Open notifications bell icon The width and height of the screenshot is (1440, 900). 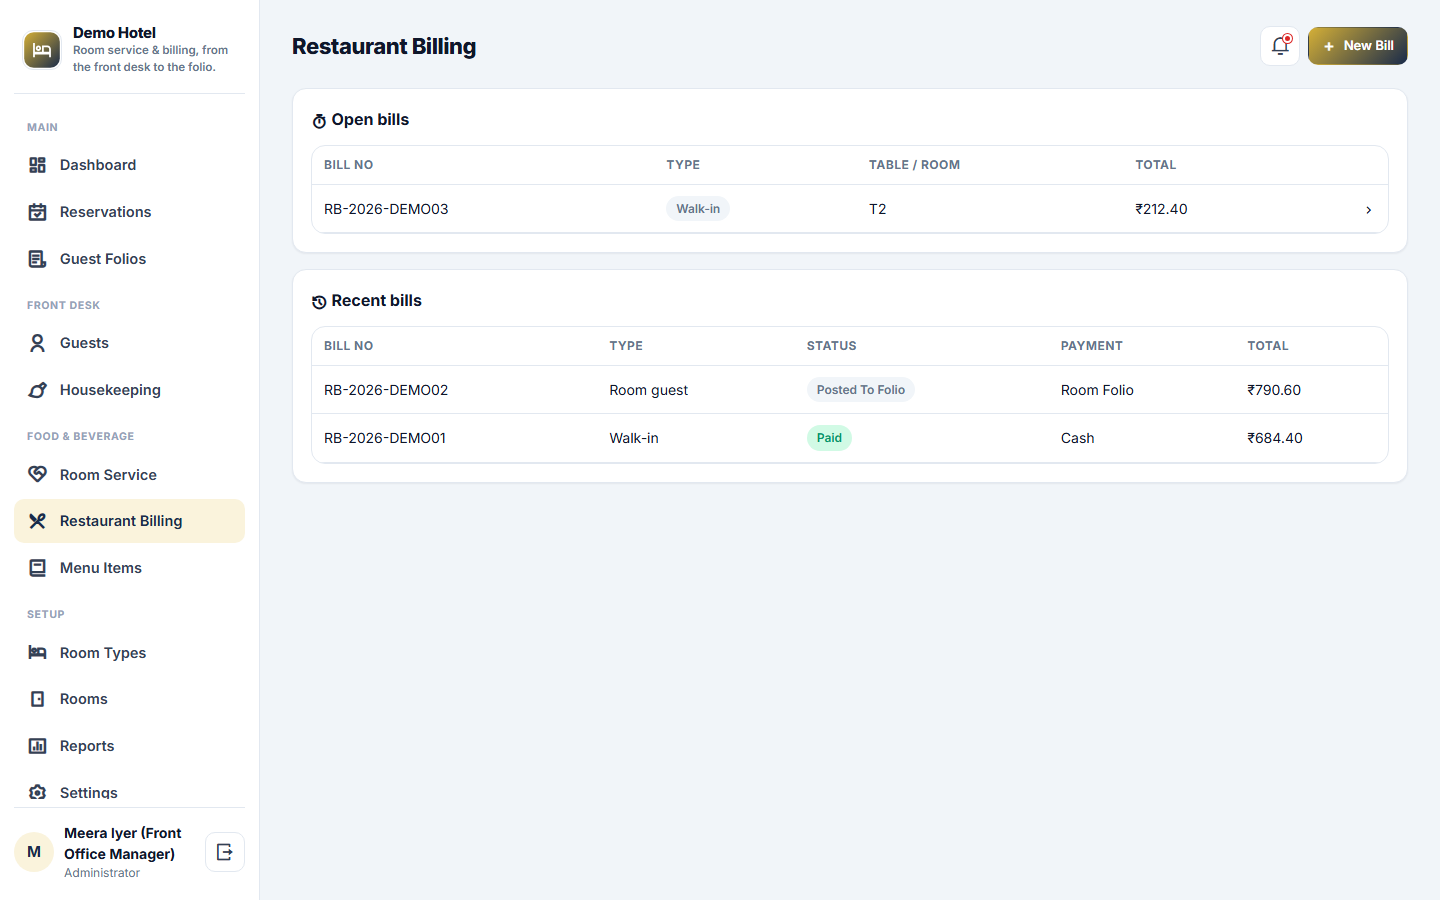[1280, 46]
